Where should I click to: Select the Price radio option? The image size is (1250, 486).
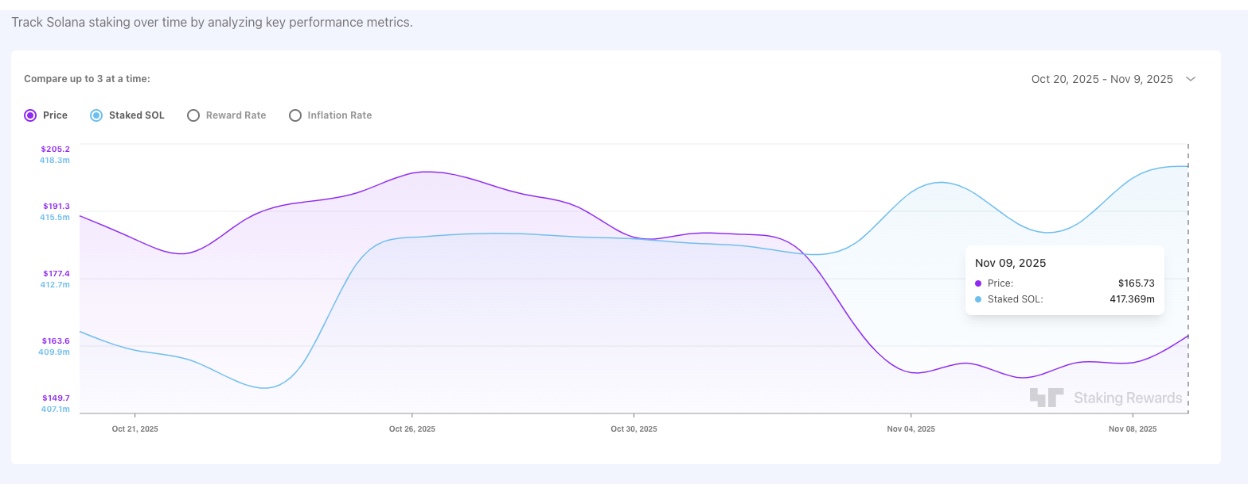point(31,116)
